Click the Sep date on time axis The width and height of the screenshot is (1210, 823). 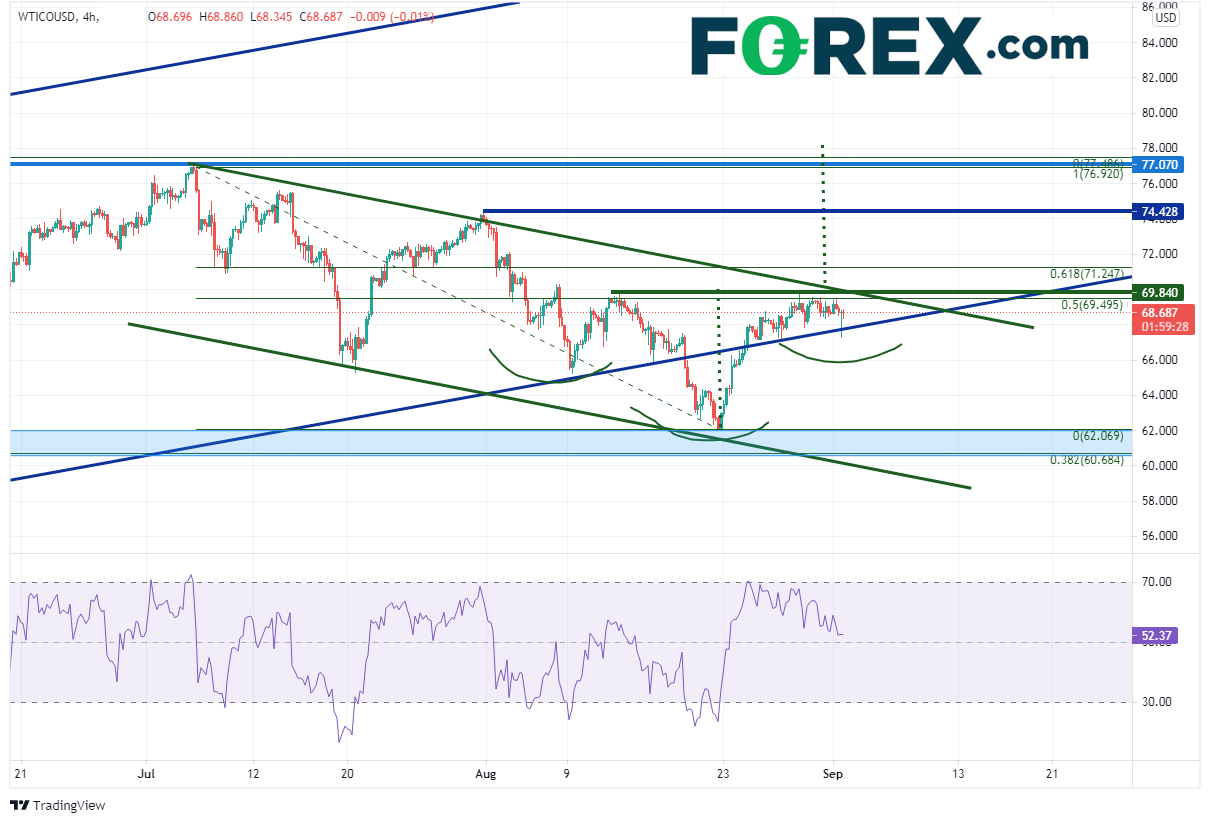click(x=832, y=773)
